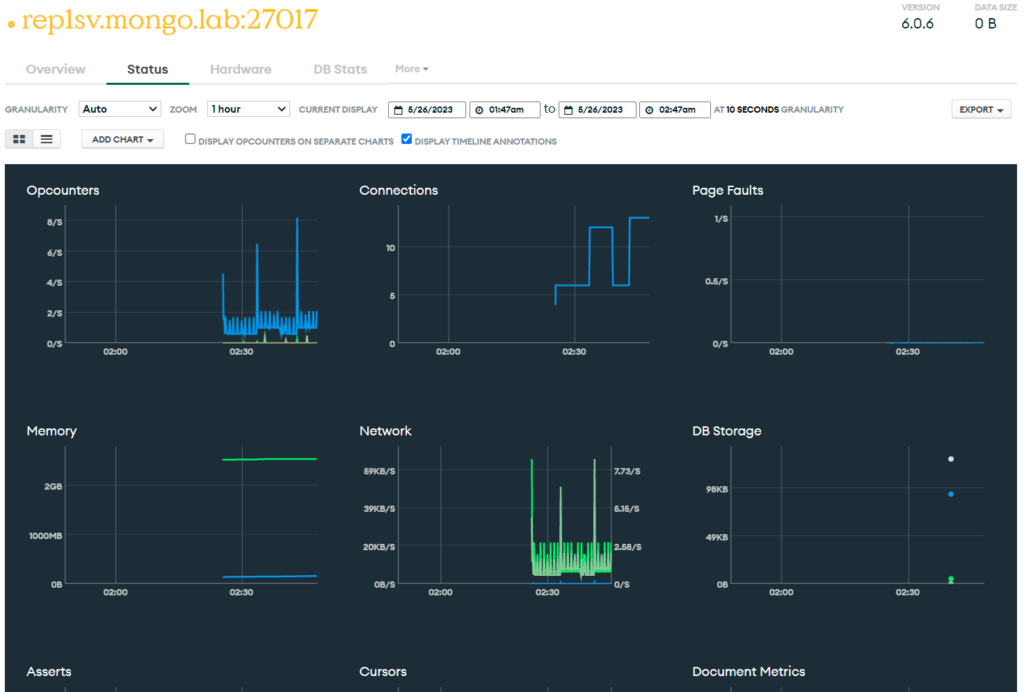1024x692 pixels.
Task: Open the Granularity dropdown set to Auto
Action: pos(120,109)
